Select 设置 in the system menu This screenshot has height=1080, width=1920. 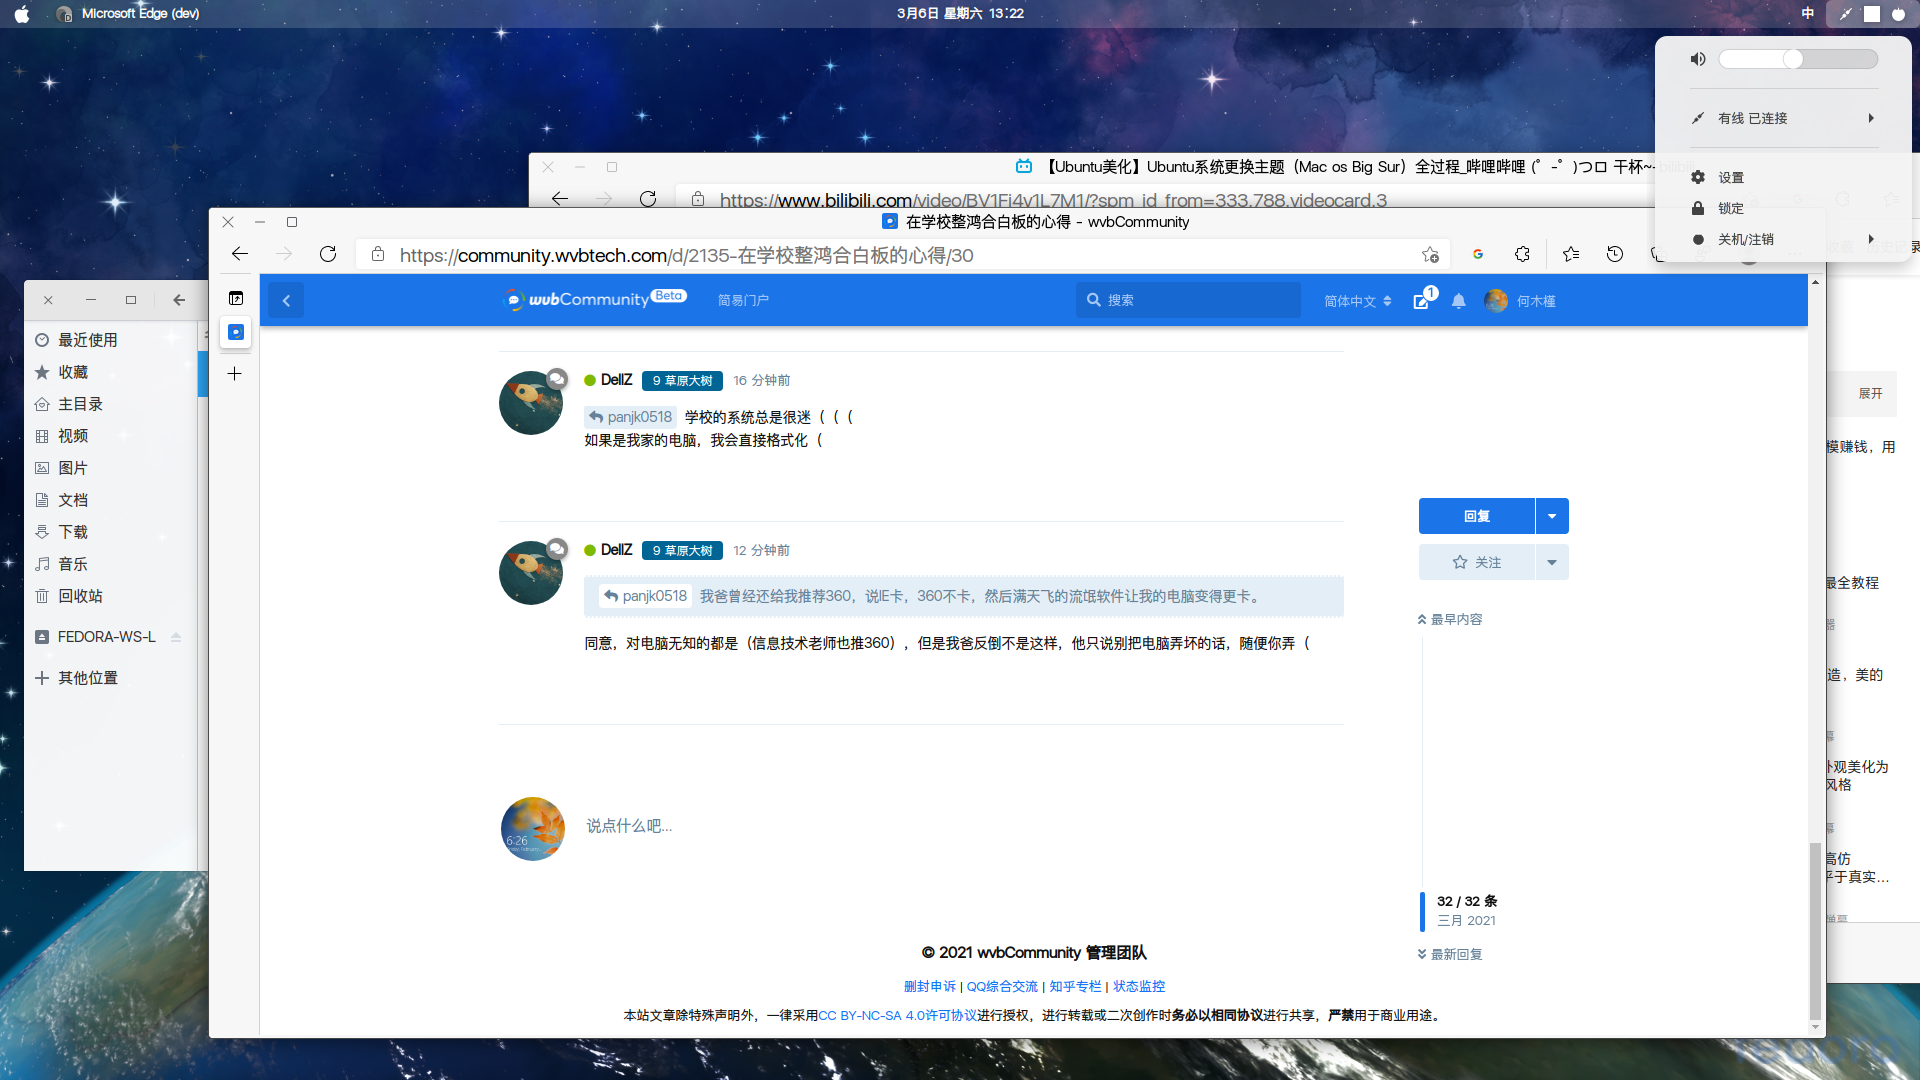pyautogui.click(x=1731, y=177)
